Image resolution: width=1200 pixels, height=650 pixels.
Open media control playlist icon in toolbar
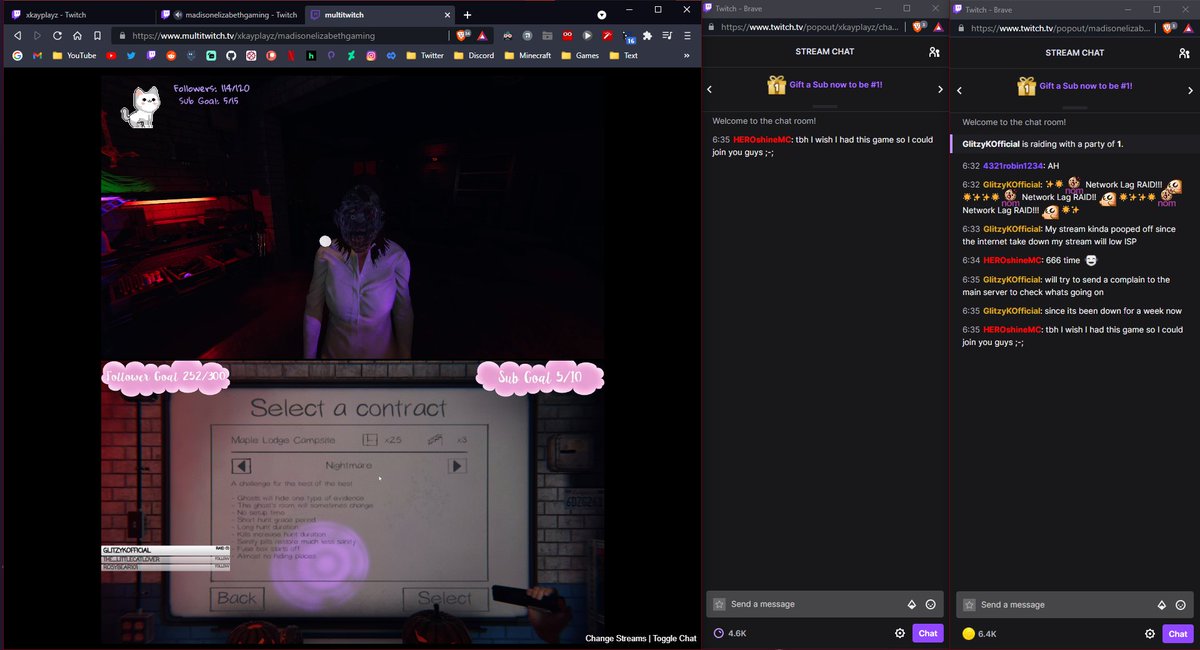pos(667,35)
